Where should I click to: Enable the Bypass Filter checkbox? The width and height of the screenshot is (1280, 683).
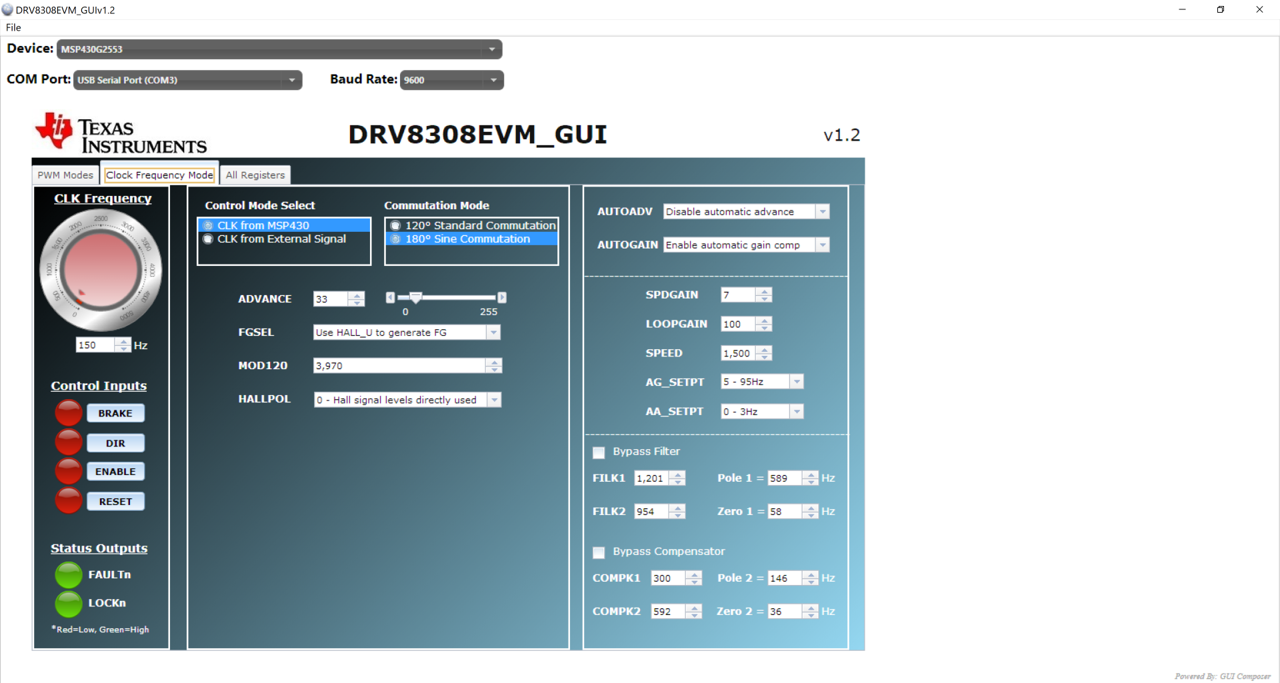(x=599, y=452)
